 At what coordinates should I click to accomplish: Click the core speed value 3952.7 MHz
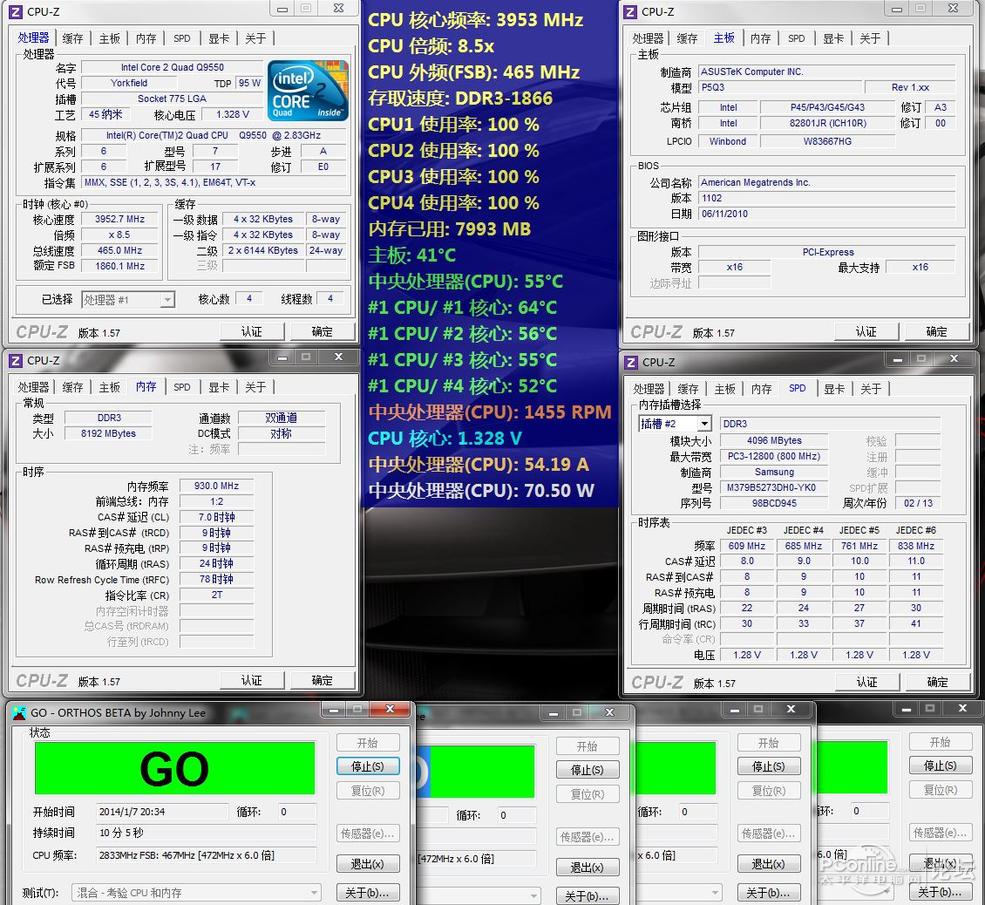(120, 219)
